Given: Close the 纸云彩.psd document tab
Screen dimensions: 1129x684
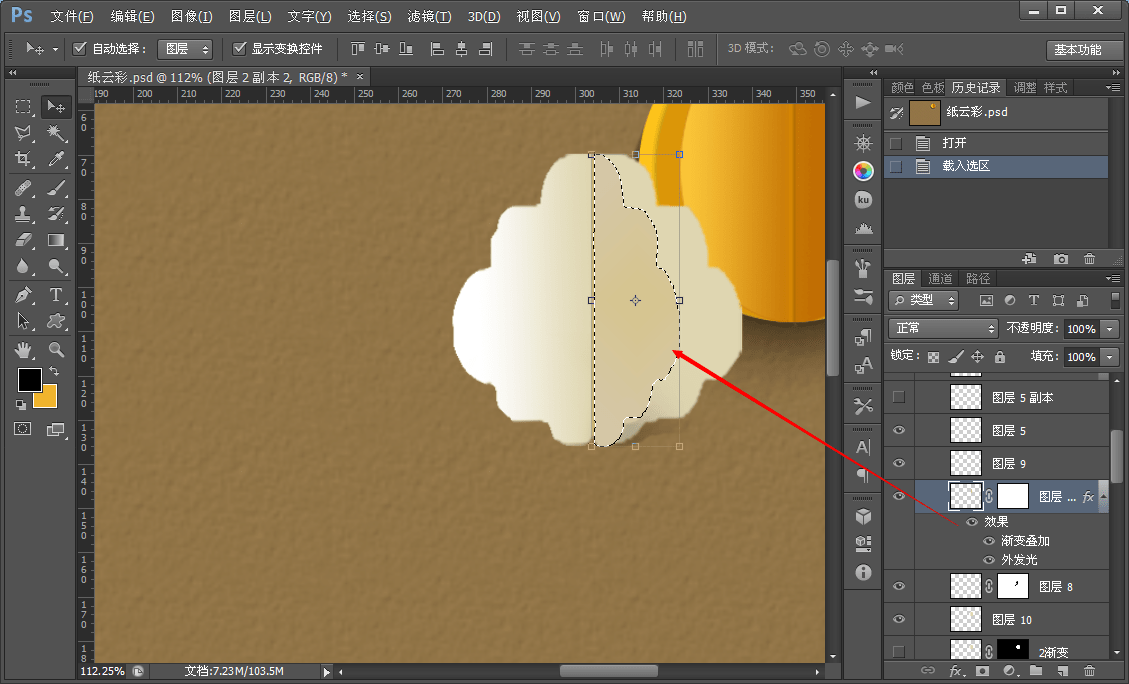Looking at the screenshot, I should coord(359,76).
